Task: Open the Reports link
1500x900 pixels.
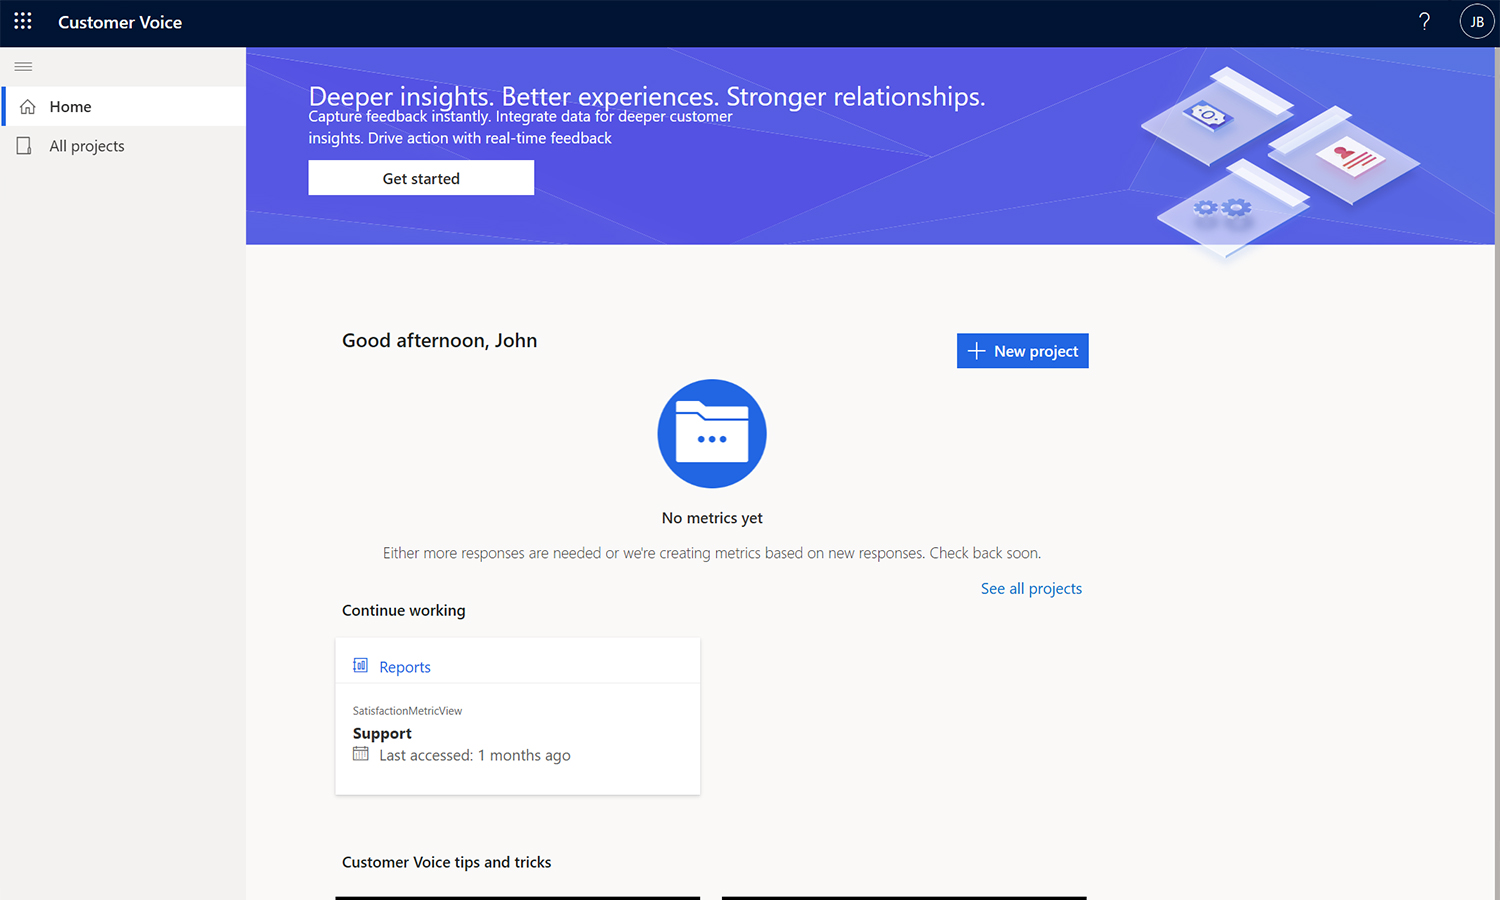Action: tap(404, 666)
